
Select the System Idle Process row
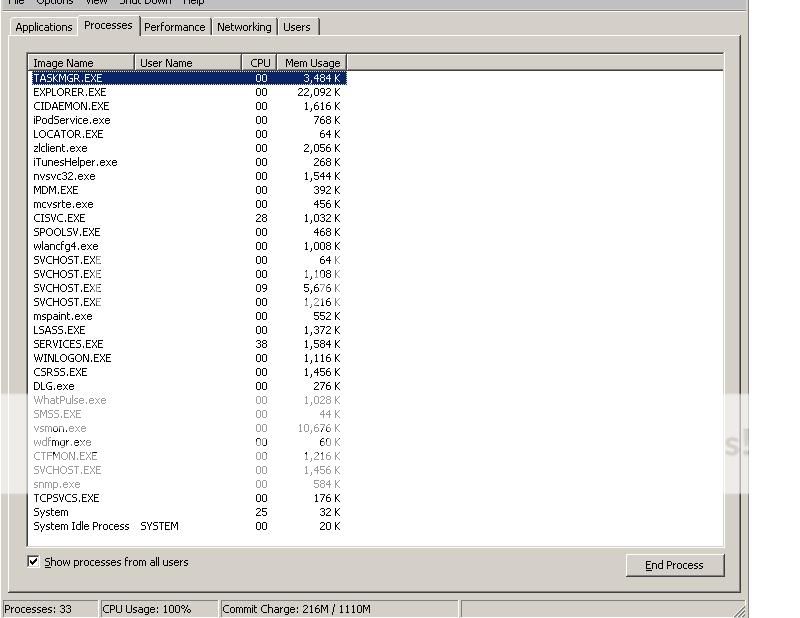coord(81,526)
